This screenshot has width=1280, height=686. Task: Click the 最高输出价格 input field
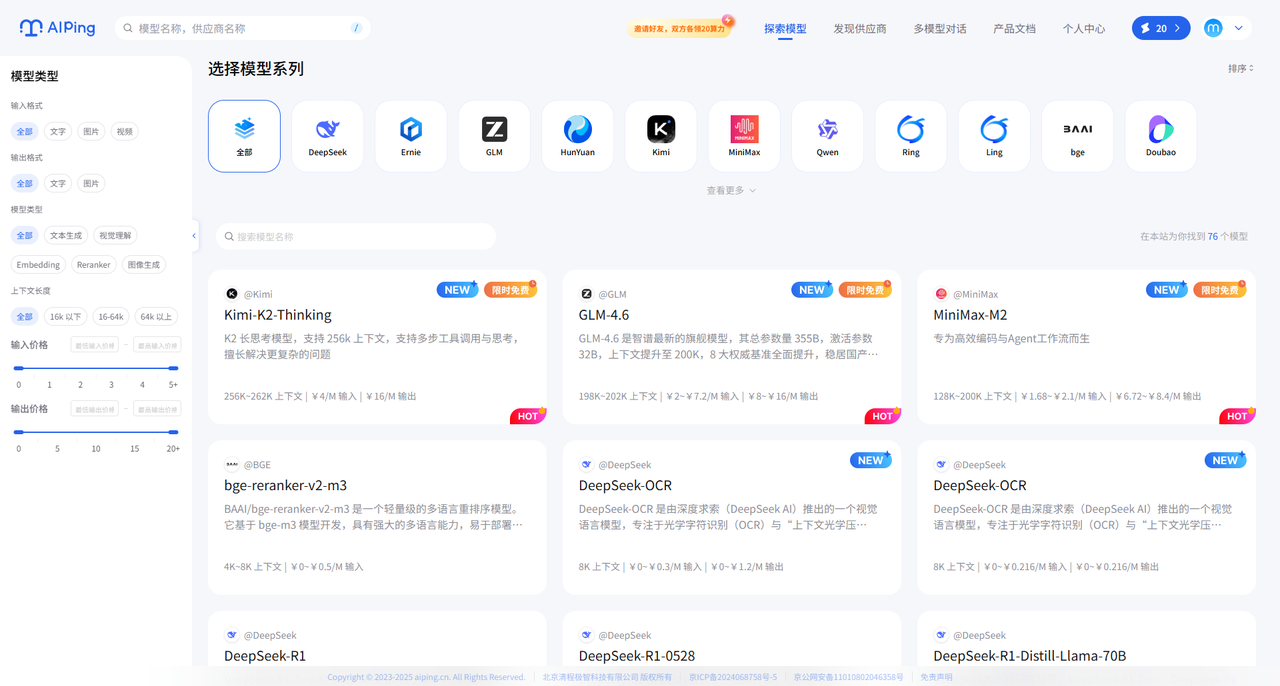[x=157, y=409]
